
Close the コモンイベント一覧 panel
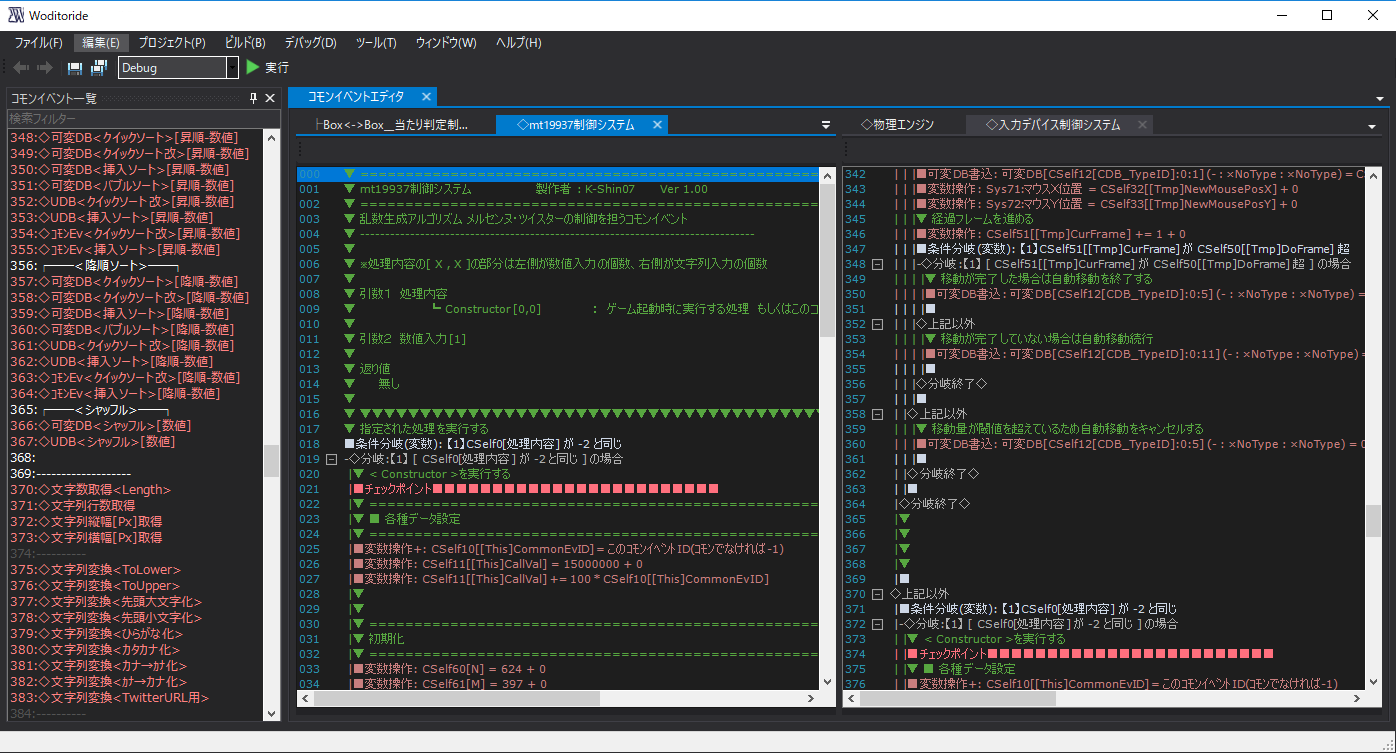(x=270, y=98)
